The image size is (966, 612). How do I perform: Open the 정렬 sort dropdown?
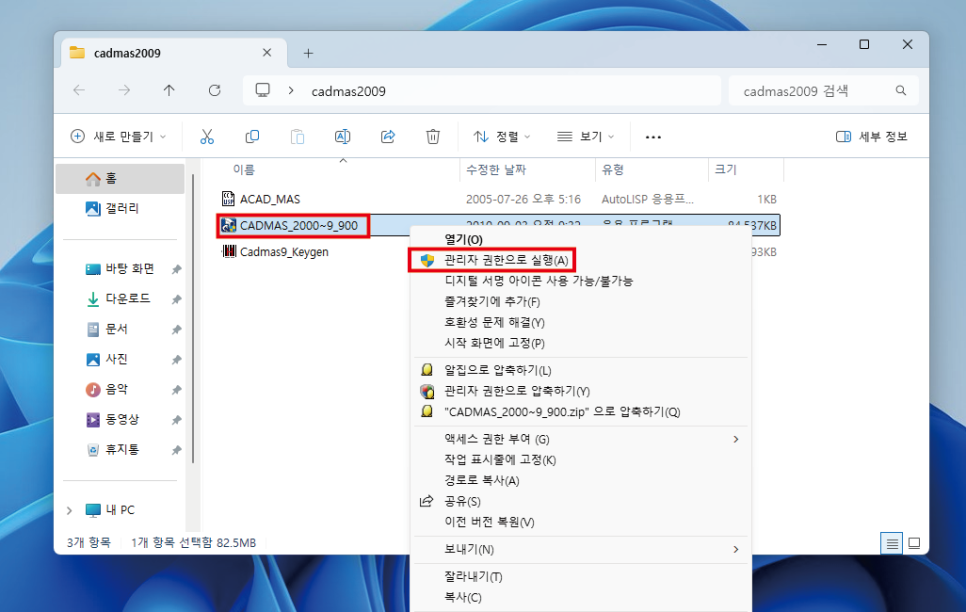(501, 137)
